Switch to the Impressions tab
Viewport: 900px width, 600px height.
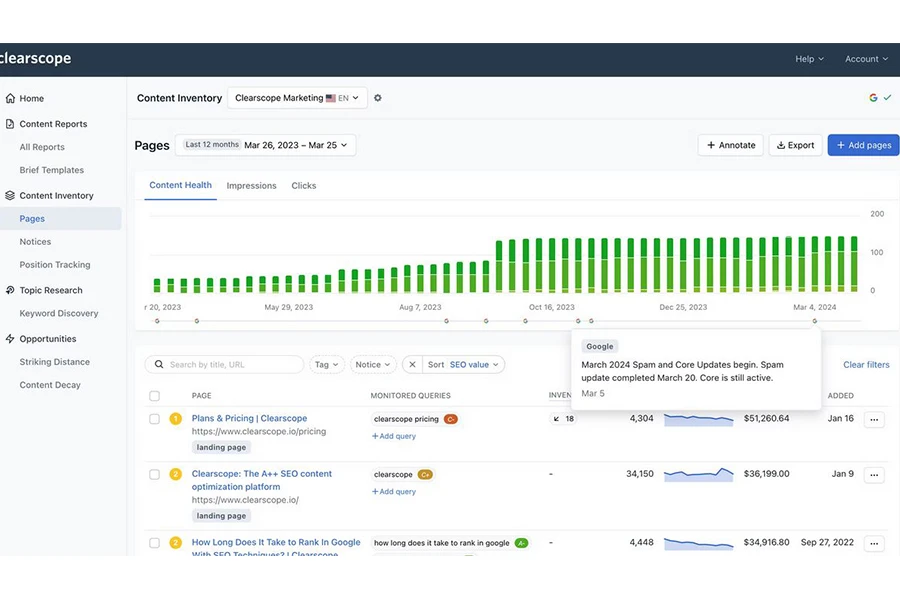[x=251, y=185]
